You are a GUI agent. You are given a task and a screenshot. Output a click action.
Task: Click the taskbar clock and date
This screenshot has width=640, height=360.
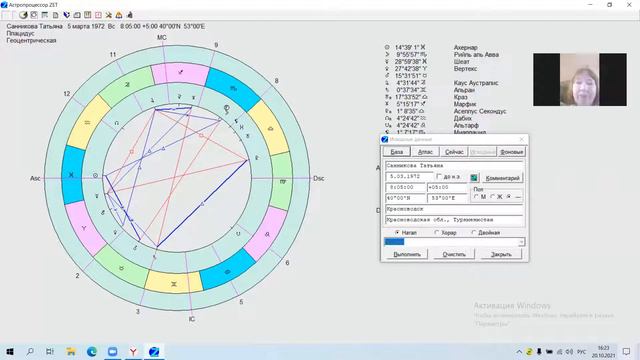pyautogui.click(x=604, y=351)
